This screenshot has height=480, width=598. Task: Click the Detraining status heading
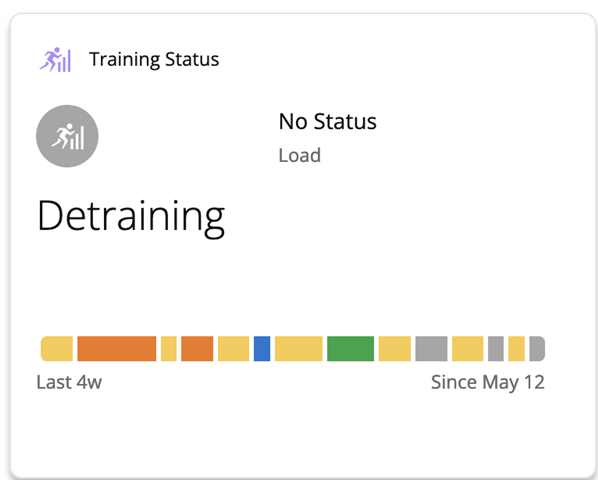pos(131,217)
